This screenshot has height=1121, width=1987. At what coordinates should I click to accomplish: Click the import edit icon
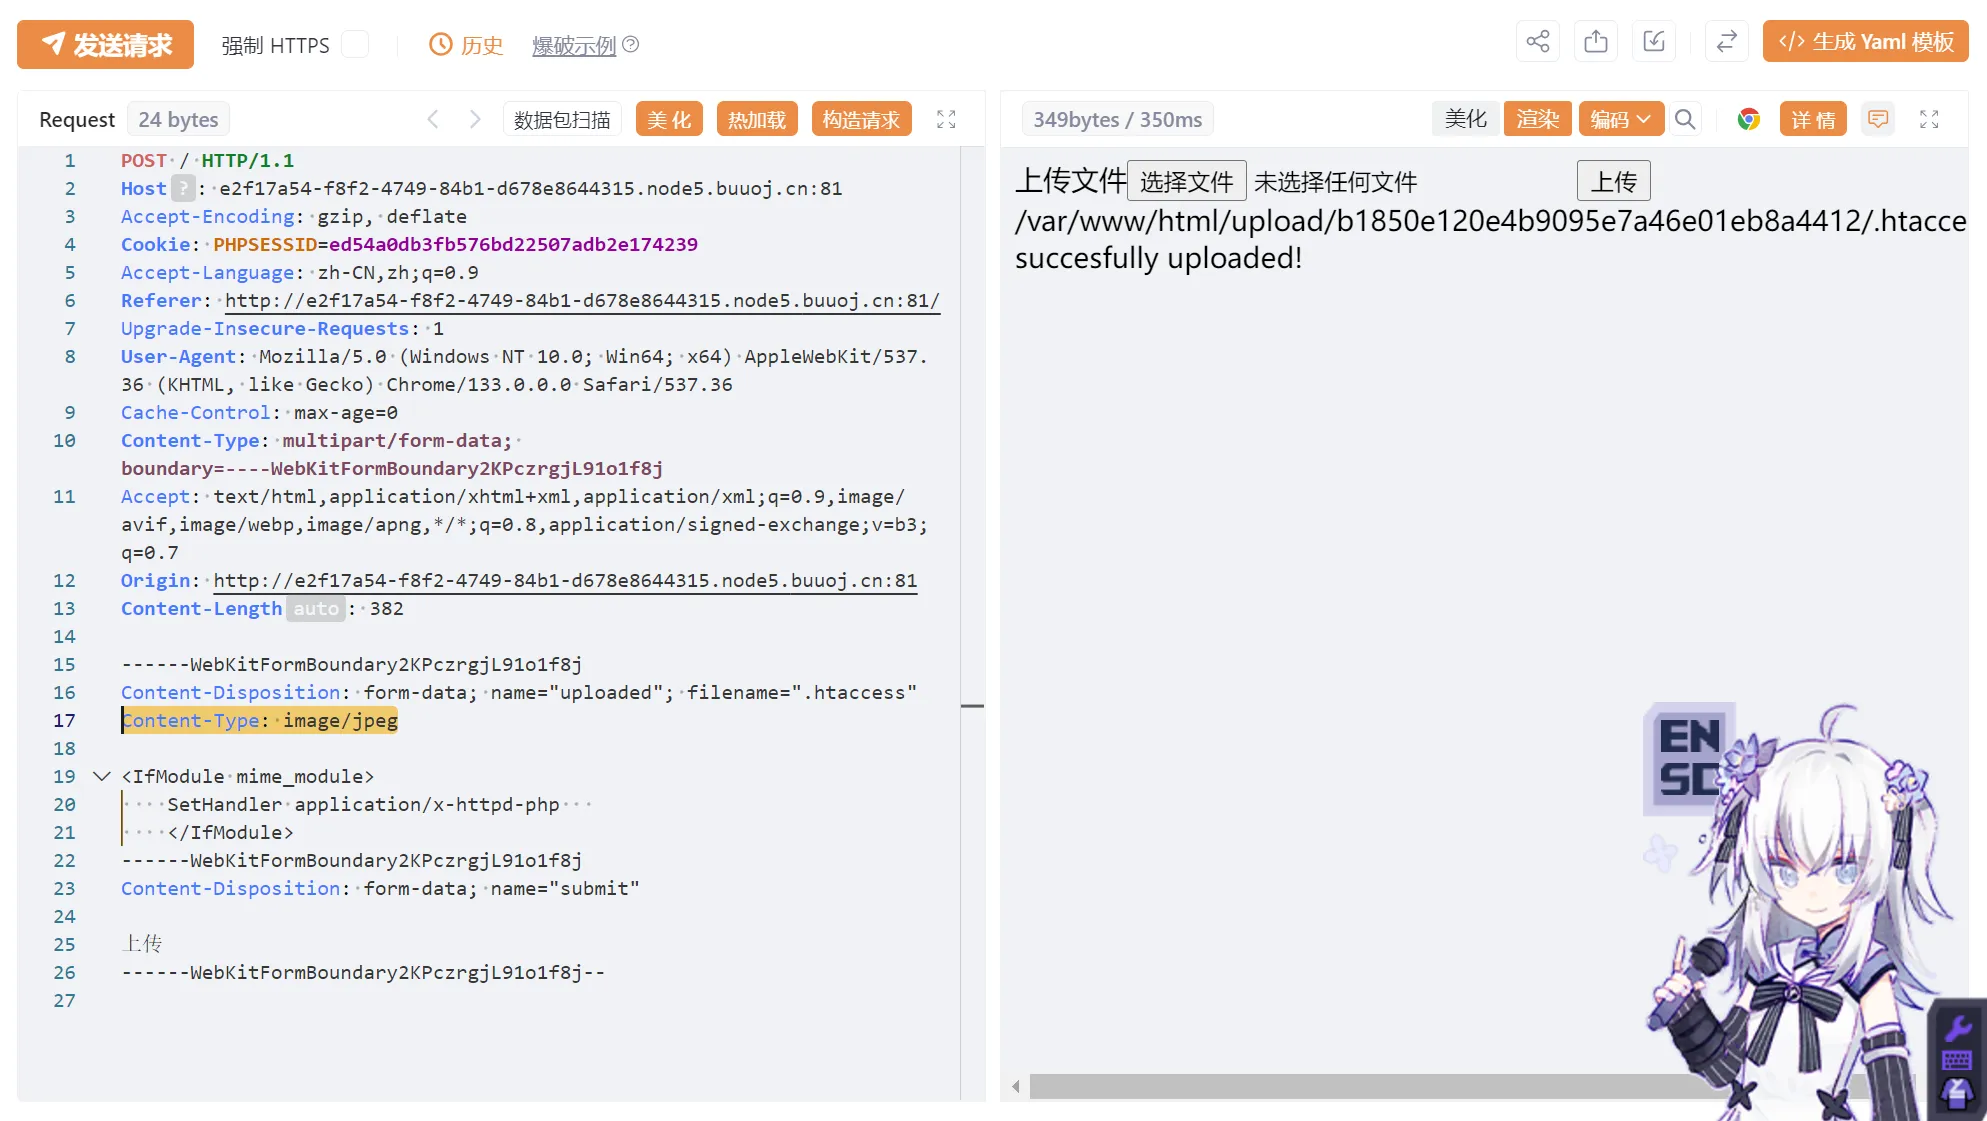pos(1654,42)
